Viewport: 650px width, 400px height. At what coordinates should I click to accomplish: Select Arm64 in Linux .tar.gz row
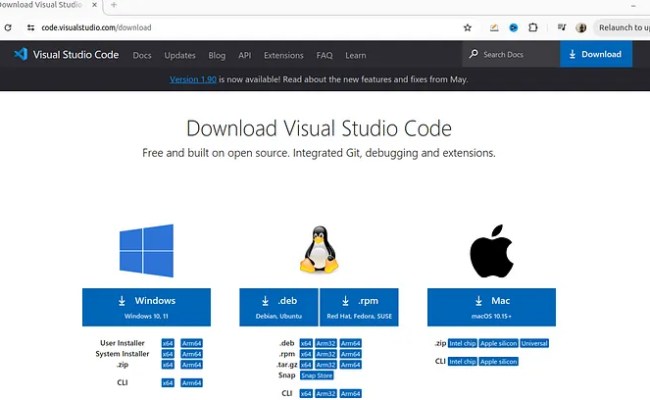[x=350, y=365]
